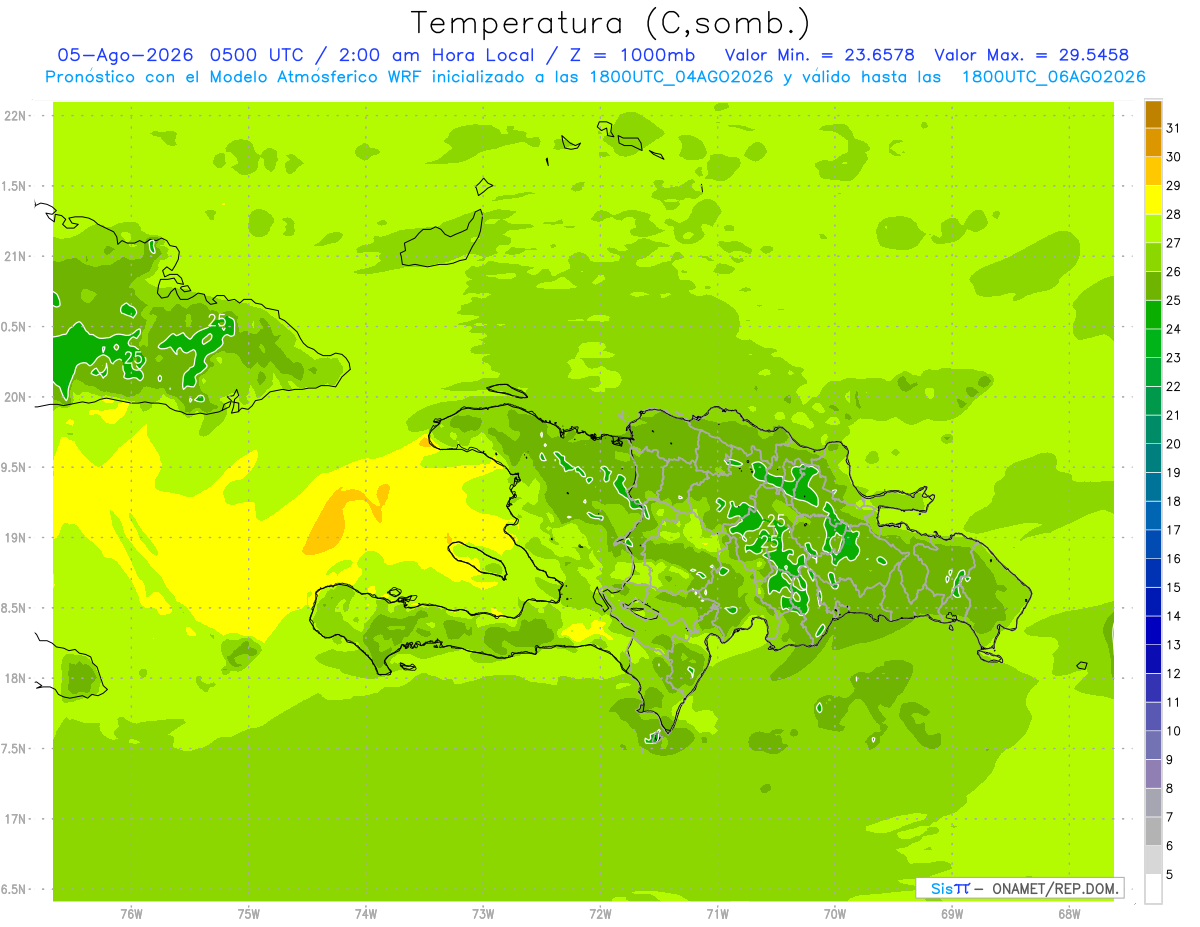This screenshot has height=927, width=1200.
Task: Click legend value '24'
Action: pyautogui.click(x=1174, y=329)
